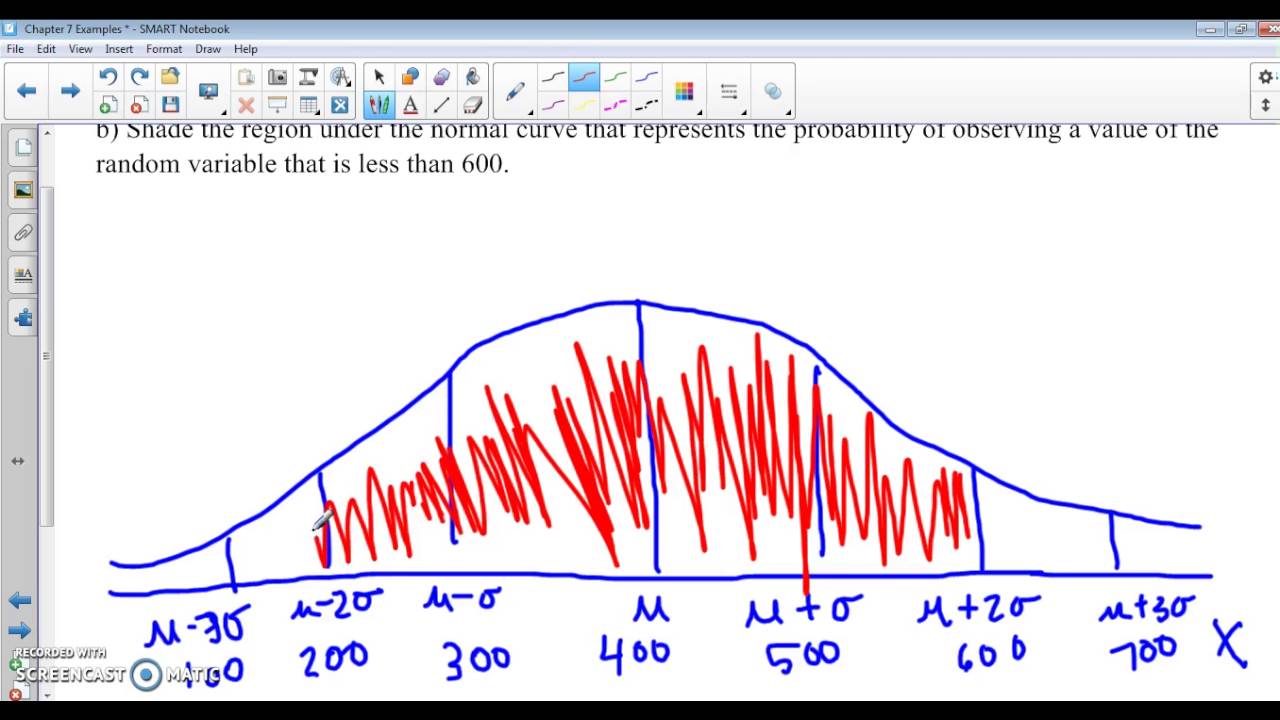Screen dimensions: 1280x720
Task: Insert a table
Action: tap(309, 105)
